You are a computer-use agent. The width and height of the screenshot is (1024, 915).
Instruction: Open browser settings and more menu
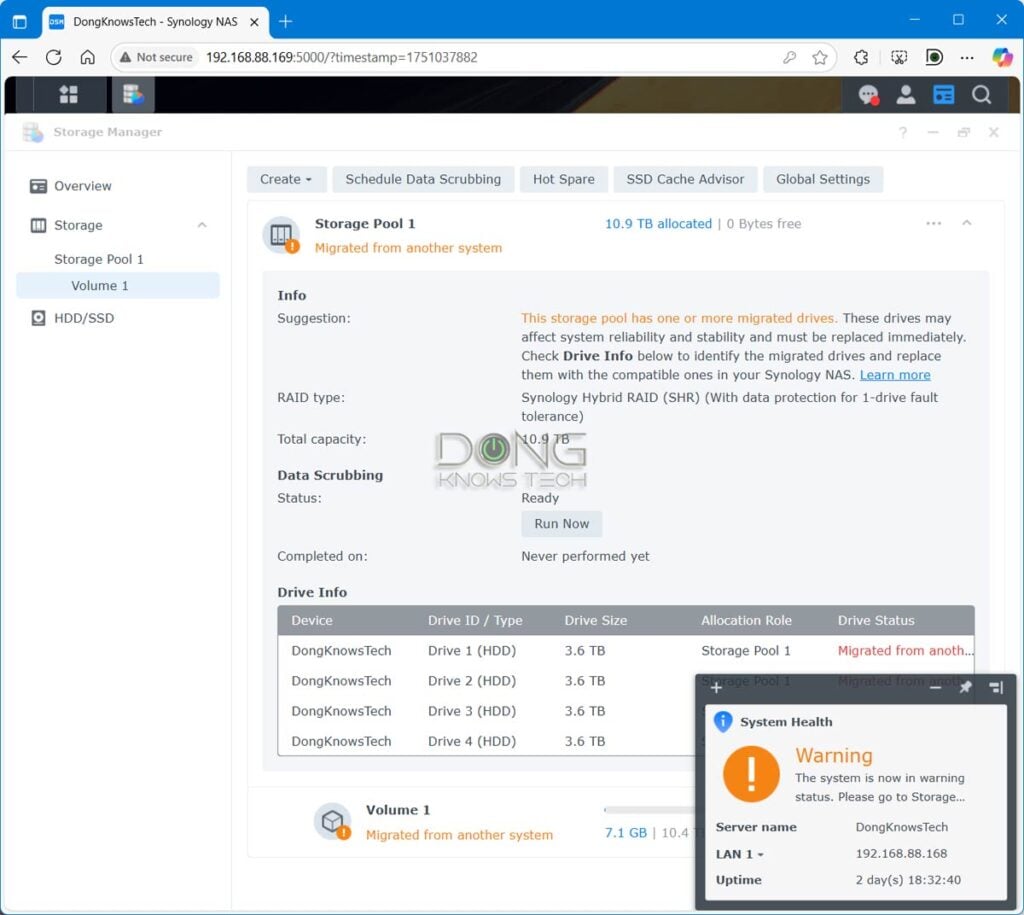pyautogui.click(x=967, y=57)
